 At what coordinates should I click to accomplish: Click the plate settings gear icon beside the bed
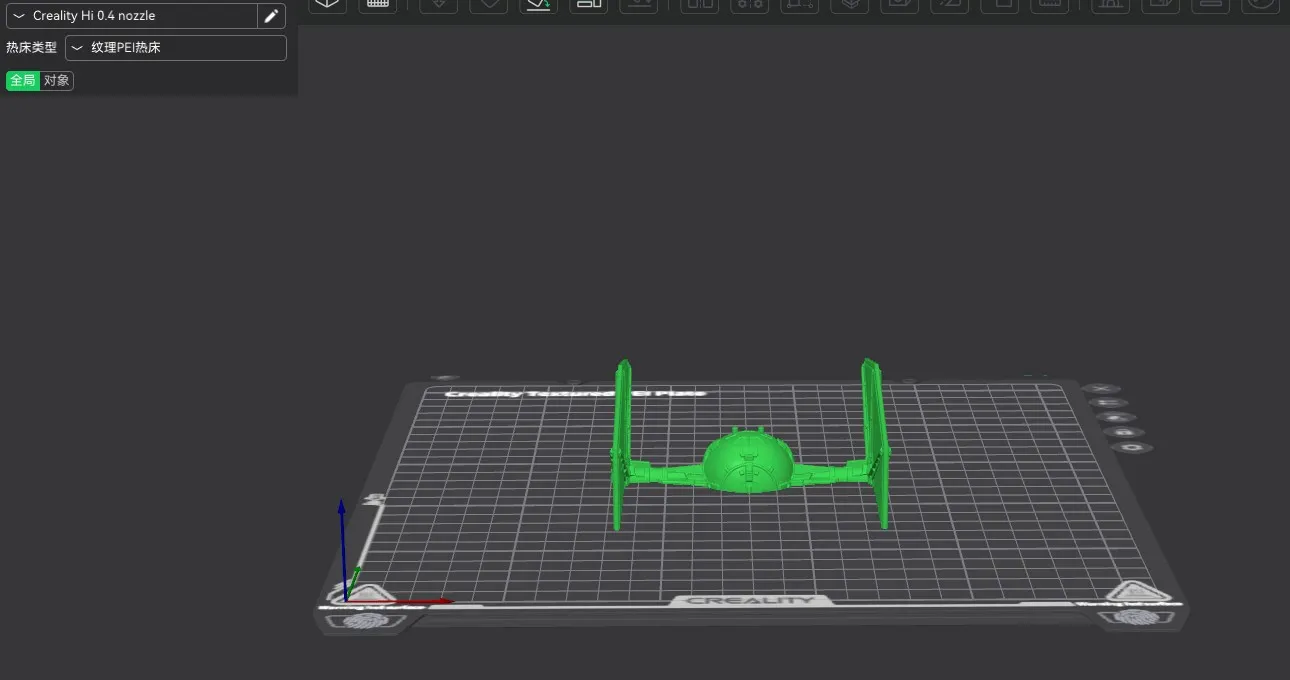point(1132,447)
